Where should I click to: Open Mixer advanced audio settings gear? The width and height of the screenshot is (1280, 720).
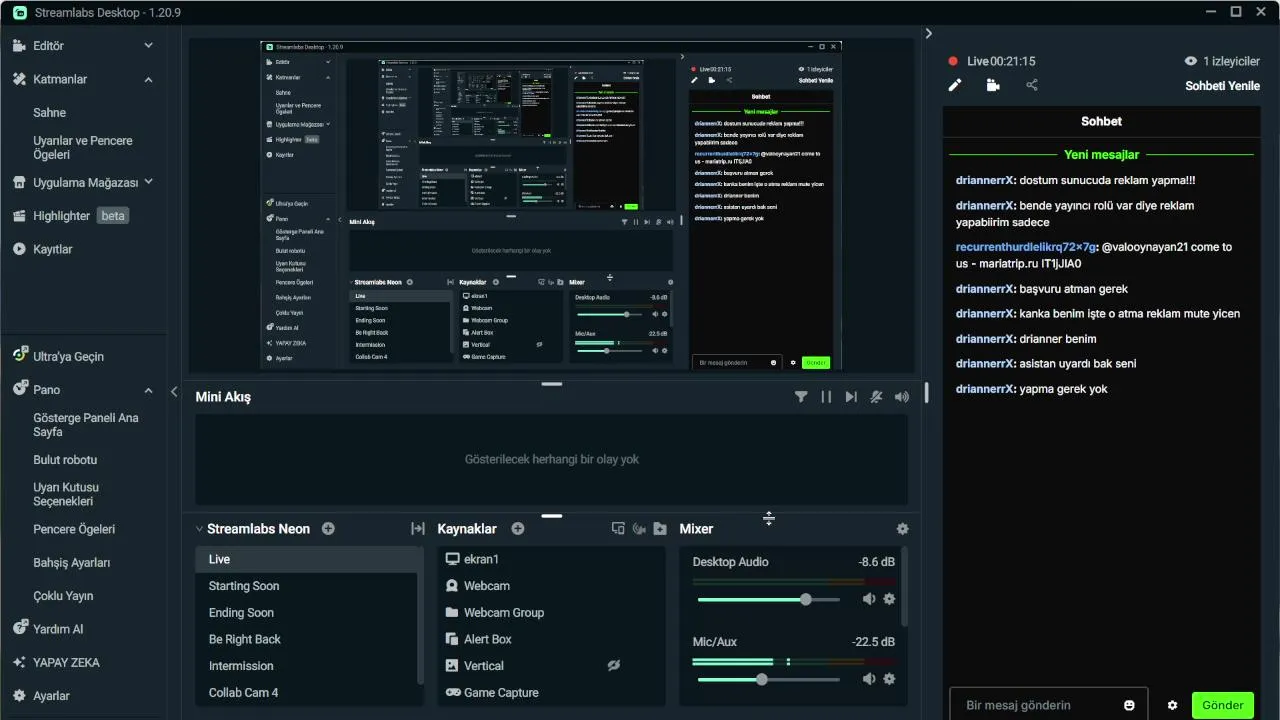click(903, 529)
